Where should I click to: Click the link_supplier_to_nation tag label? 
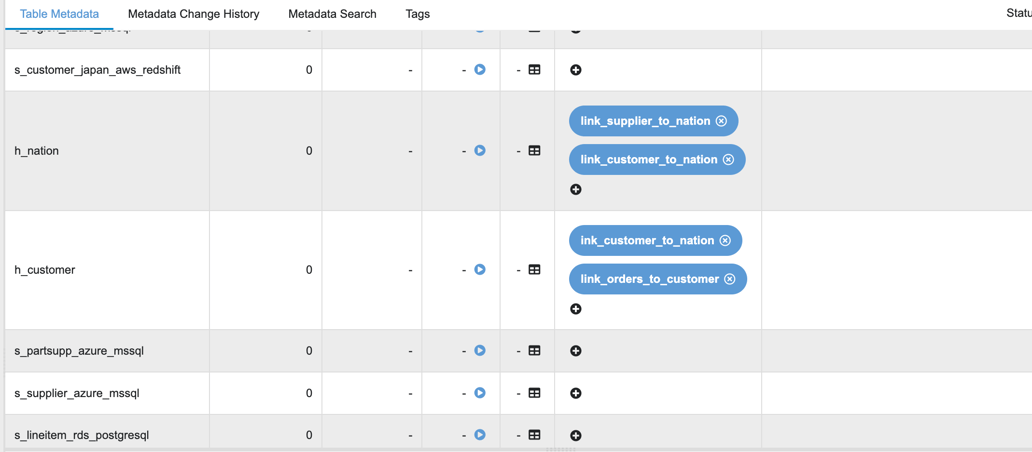tap(645, 121)
